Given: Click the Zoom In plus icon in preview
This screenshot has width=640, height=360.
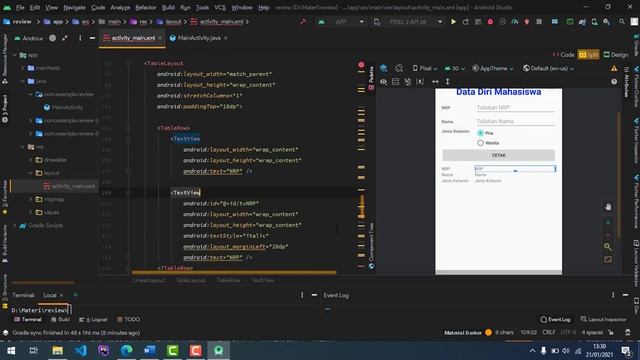Looking at the screenshot, I should [608, 223].
